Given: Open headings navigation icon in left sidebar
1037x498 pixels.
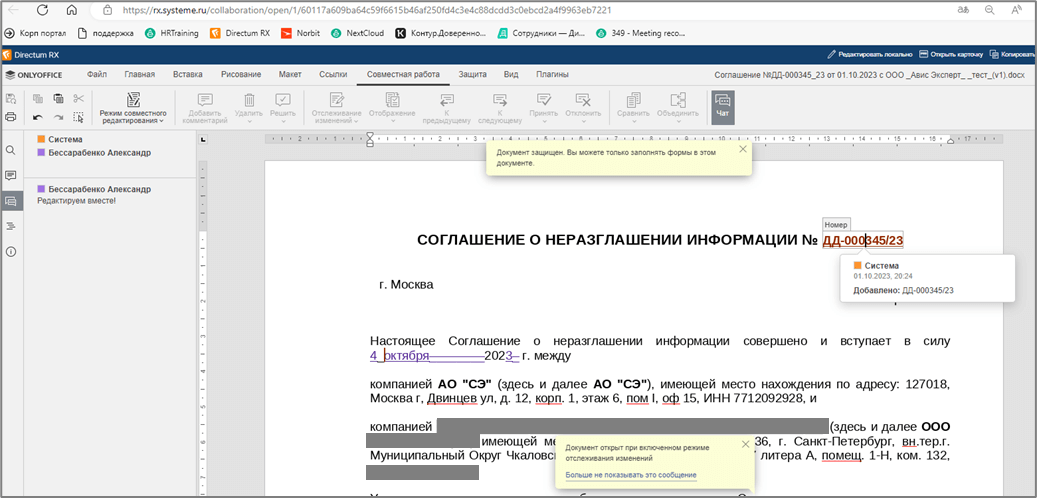Looking at the screenshot, I should coord(11,226).
